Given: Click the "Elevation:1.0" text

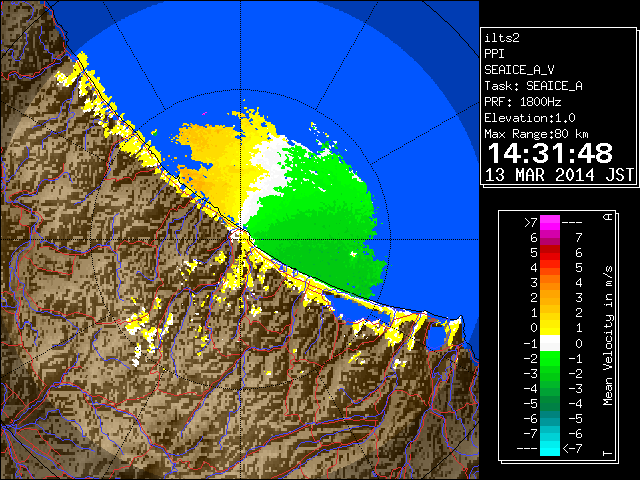Looking at the screenshot, I should [x=529, y=118].
